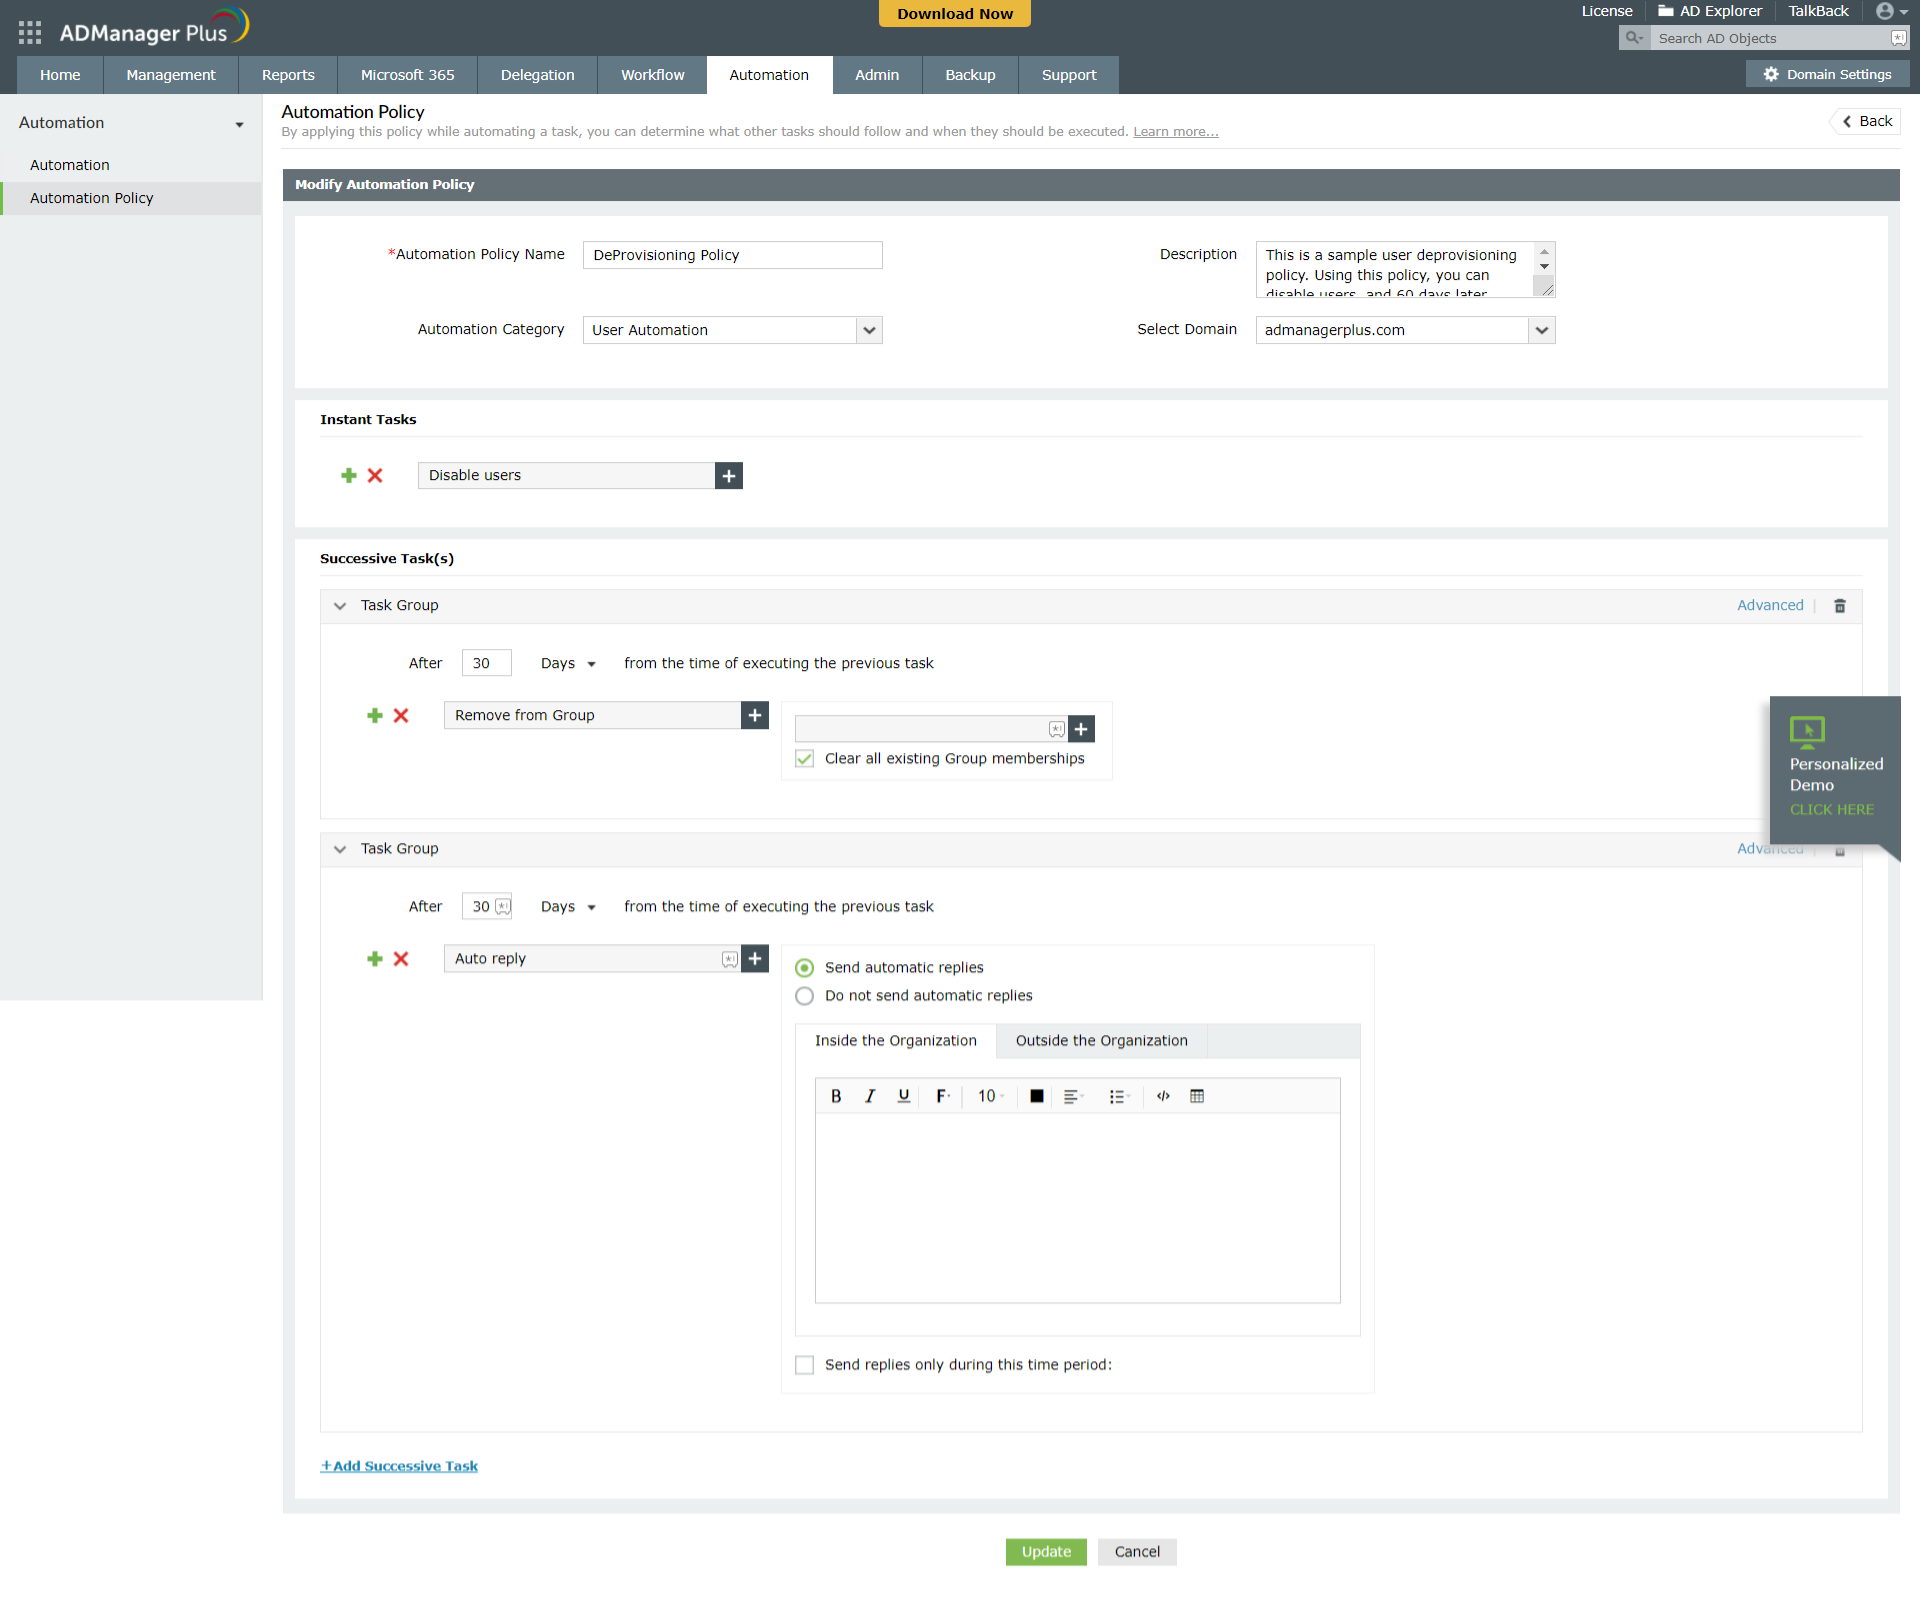Apply bold formatting in the reply editor

836,1096
